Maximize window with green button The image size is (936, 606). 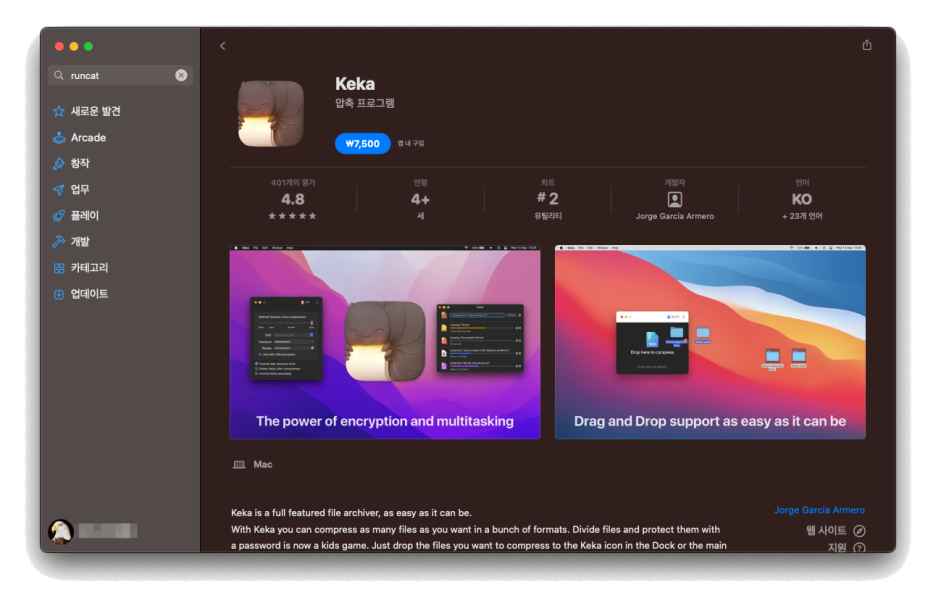click(88, 47)
